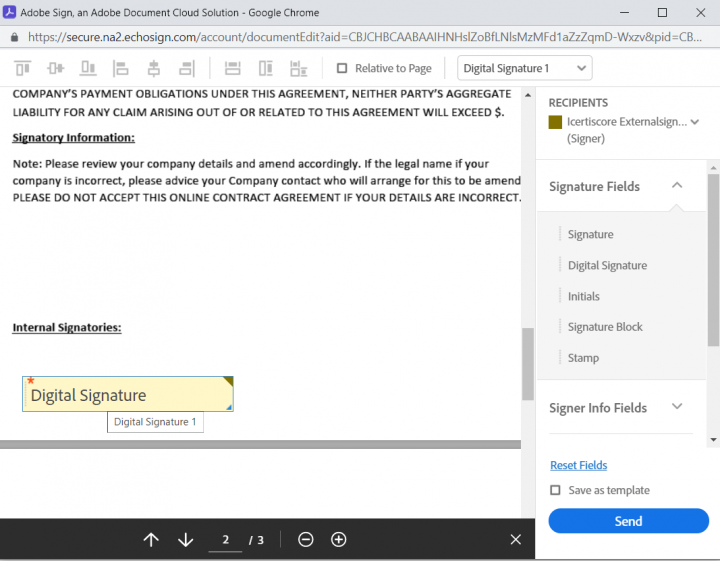The height and width of the screenshot is (561, 720).
Task: Expand the Icertiscore Externalsign recipient dropdown
Action: (x=694, y=122)
